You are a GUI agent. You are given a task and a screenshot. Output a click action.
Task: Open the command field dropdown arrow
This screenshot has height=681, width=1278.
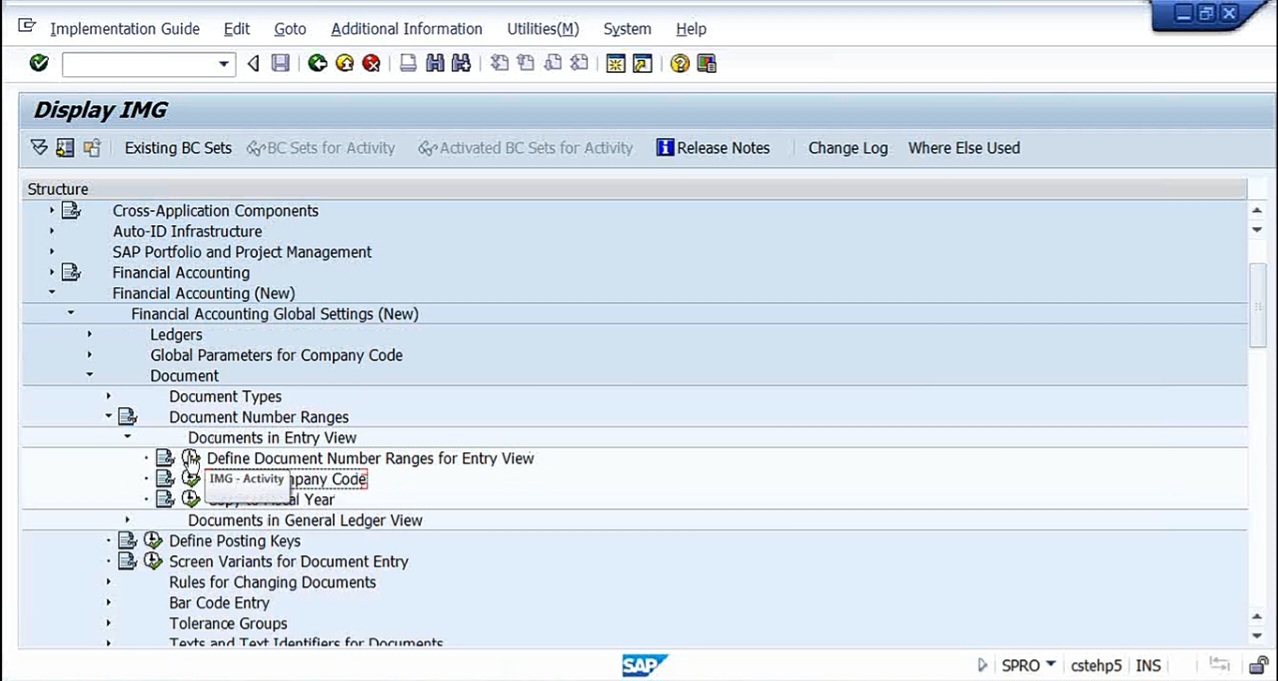coord(224,64)
